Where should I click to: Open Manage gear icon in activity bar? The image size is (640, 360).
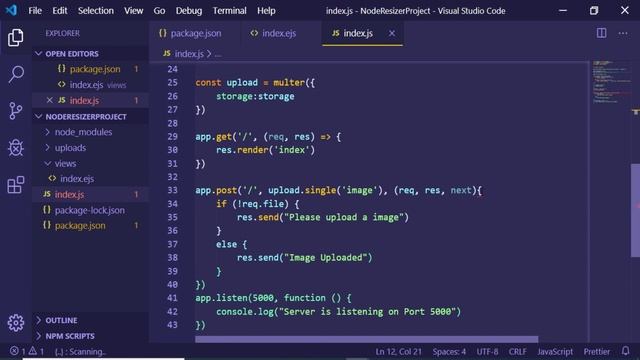click(x=16, y=322)
